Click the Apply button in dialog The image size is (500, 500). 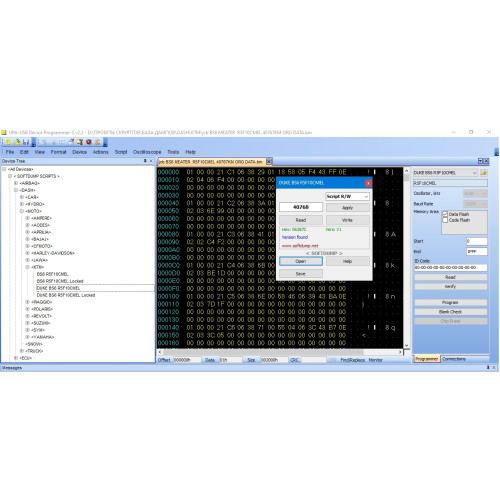[x=348, y=207]
